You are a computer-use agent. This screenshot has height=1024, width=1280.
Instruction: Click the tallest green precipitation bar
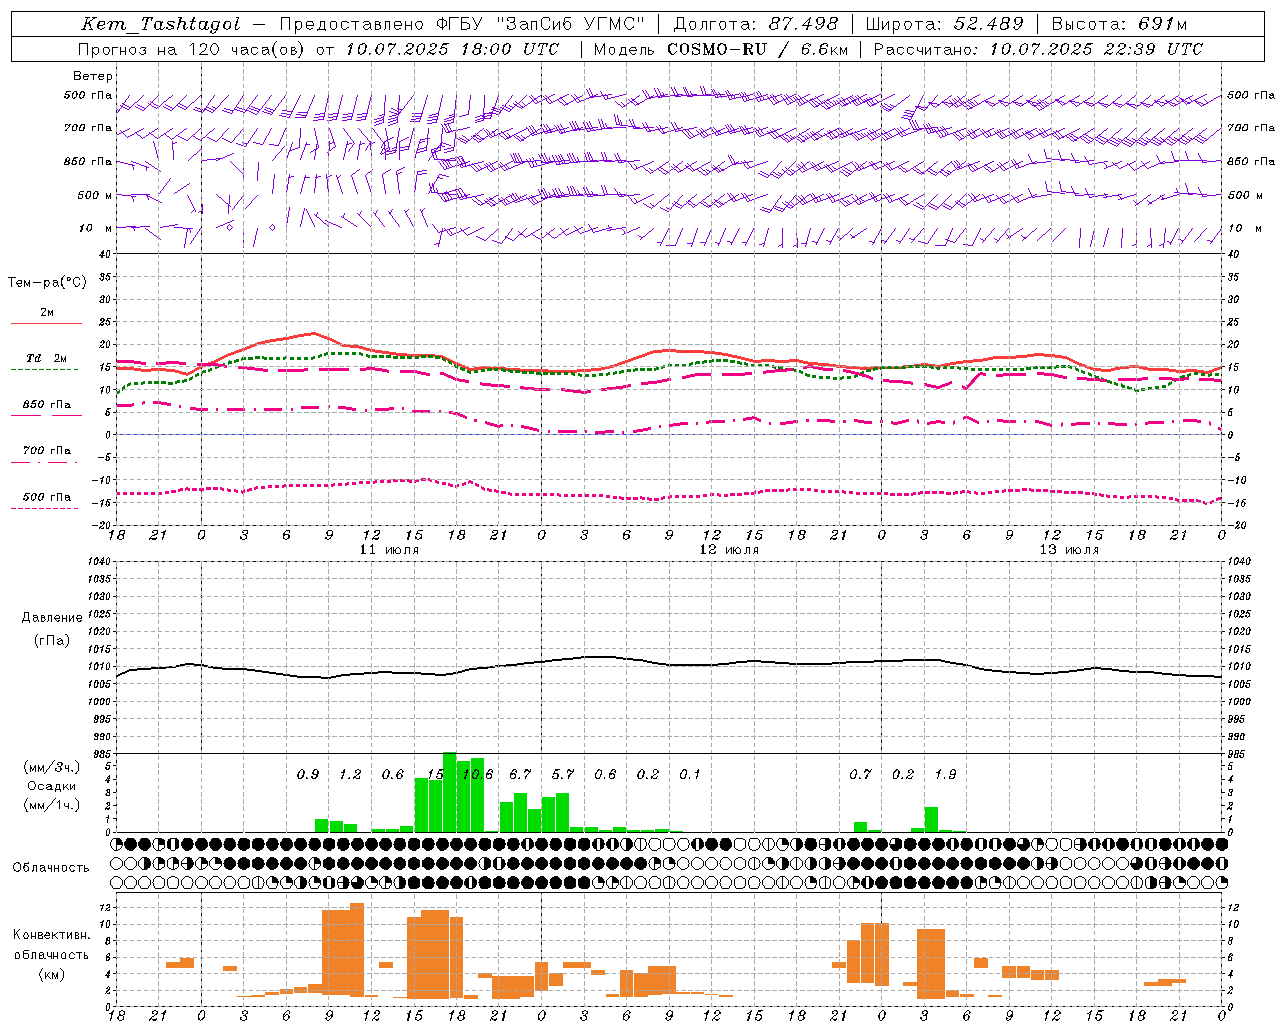pyautogui.click(x=450, y=792)
